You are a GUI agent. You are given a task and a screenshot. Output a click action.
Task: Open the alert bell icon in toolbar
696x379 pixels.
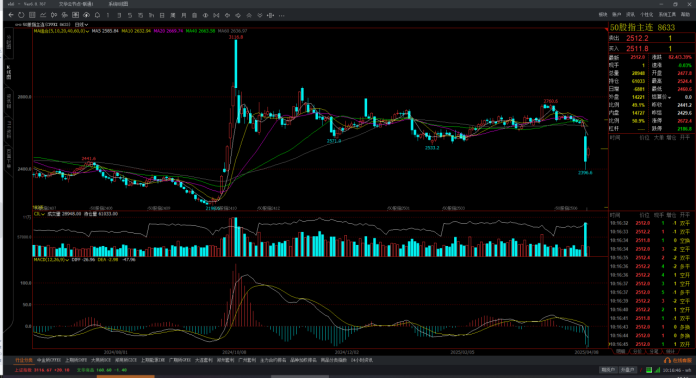97,15
